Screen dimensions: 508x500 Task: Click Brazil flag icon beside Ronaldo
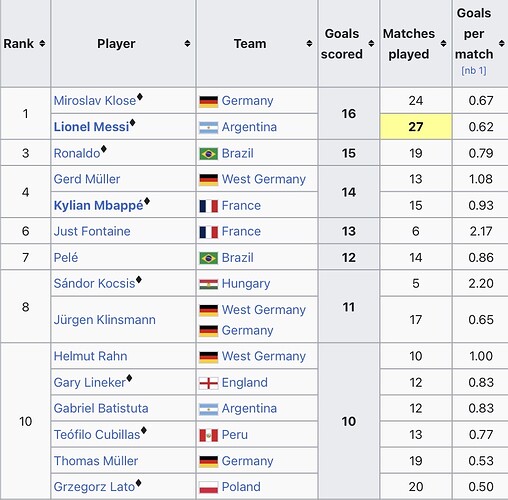coord(209,154)
